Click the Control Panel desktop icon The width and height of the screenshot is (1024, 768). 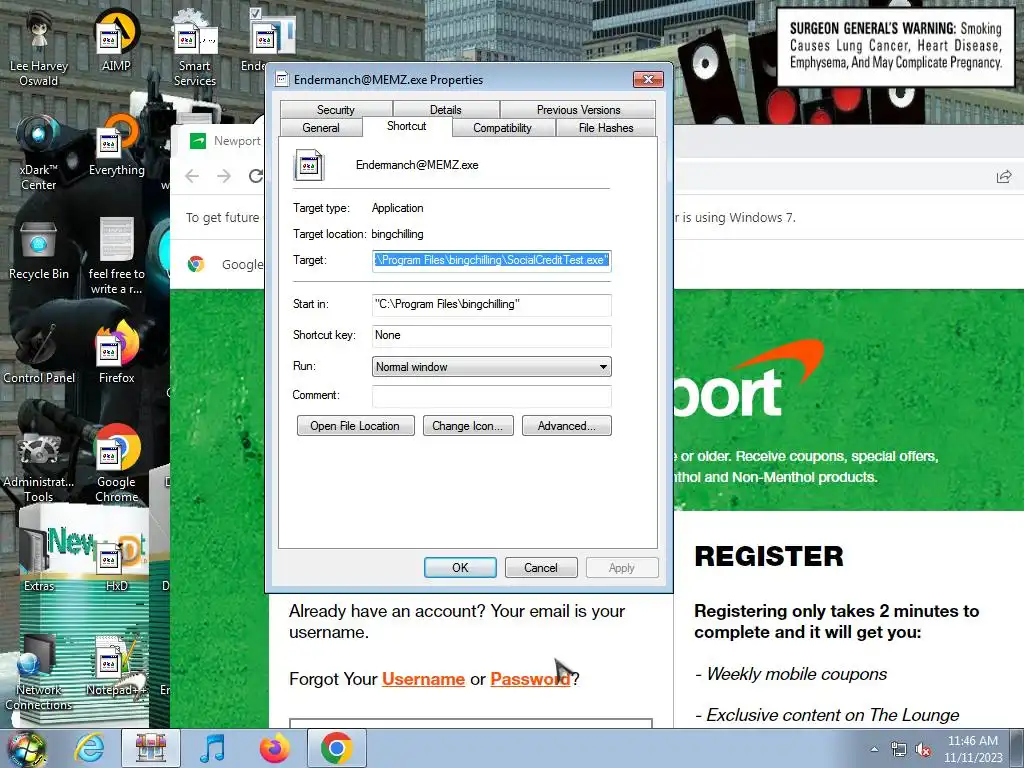[x=39, y=354]
